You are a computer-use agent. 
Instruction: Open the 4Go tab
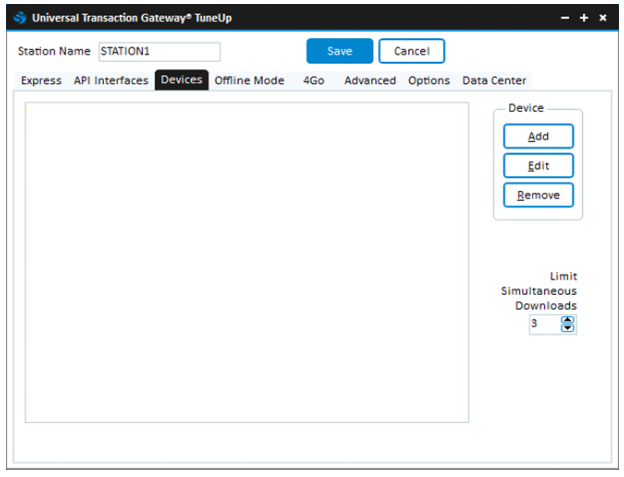(x=313, y=81)
